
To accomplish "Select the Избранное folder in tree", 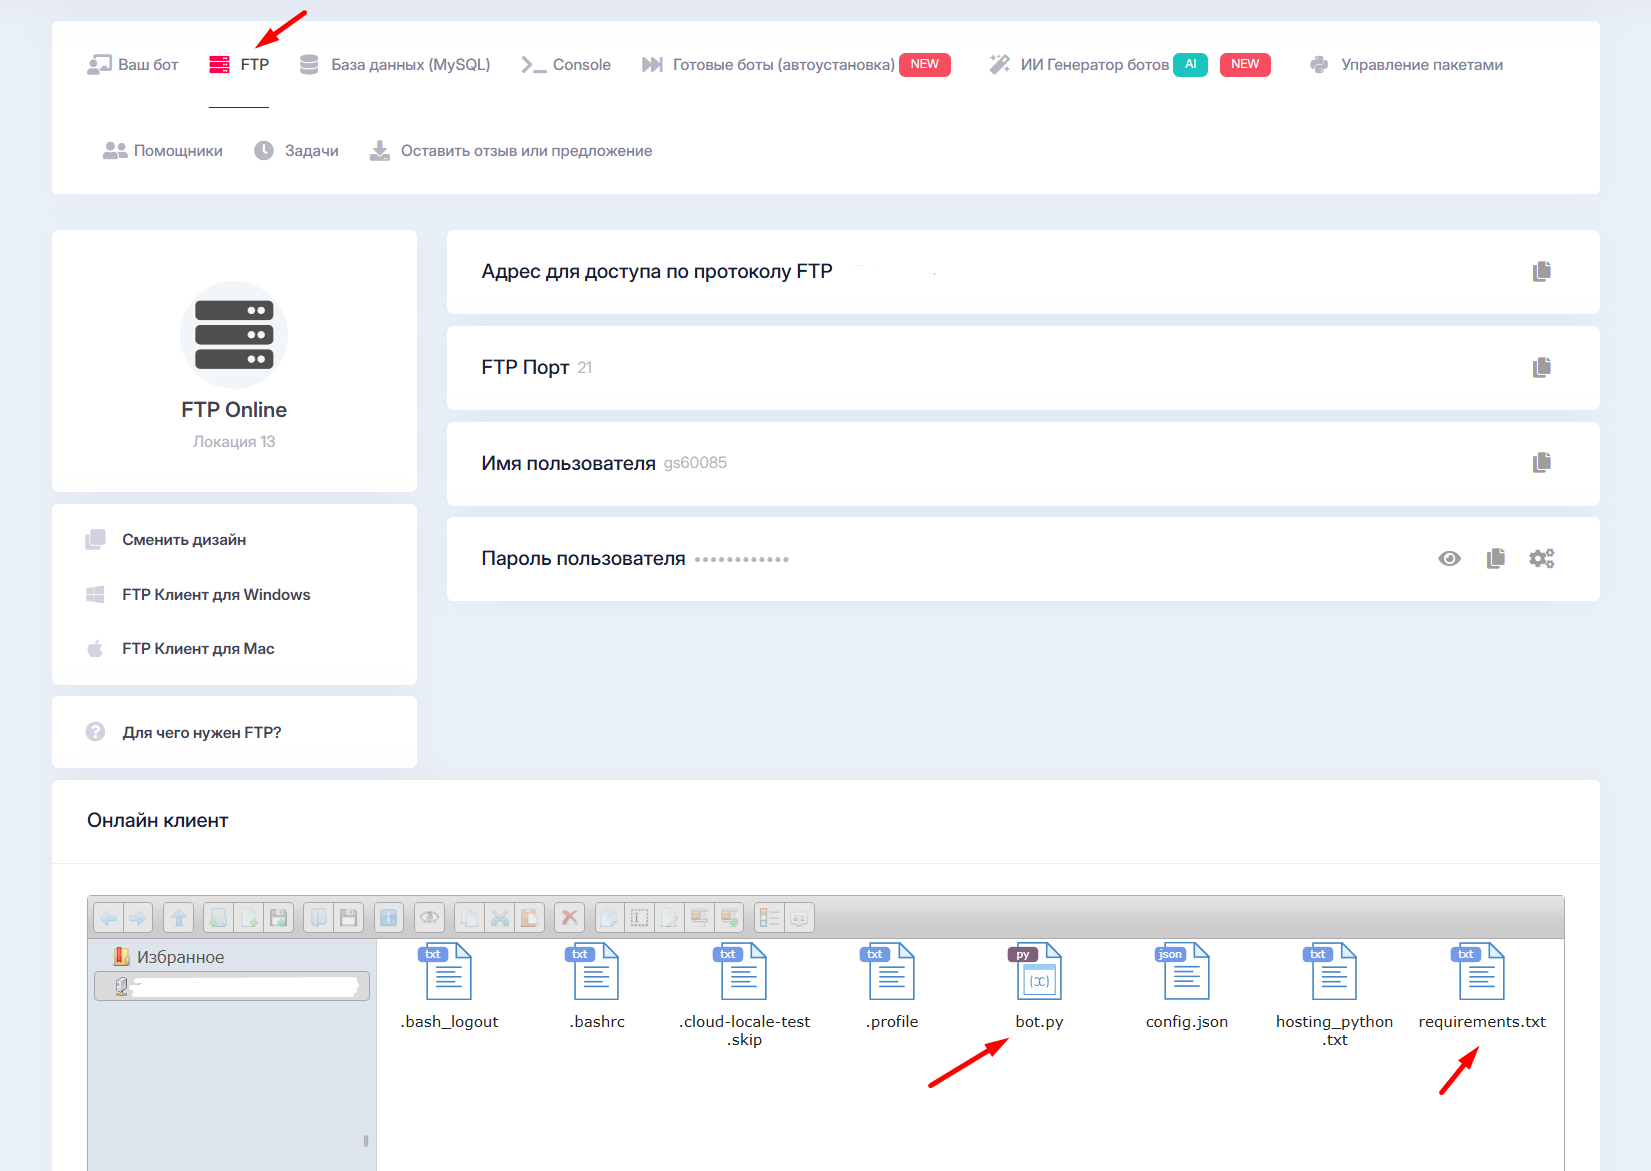I will click(x=180, y=957).
